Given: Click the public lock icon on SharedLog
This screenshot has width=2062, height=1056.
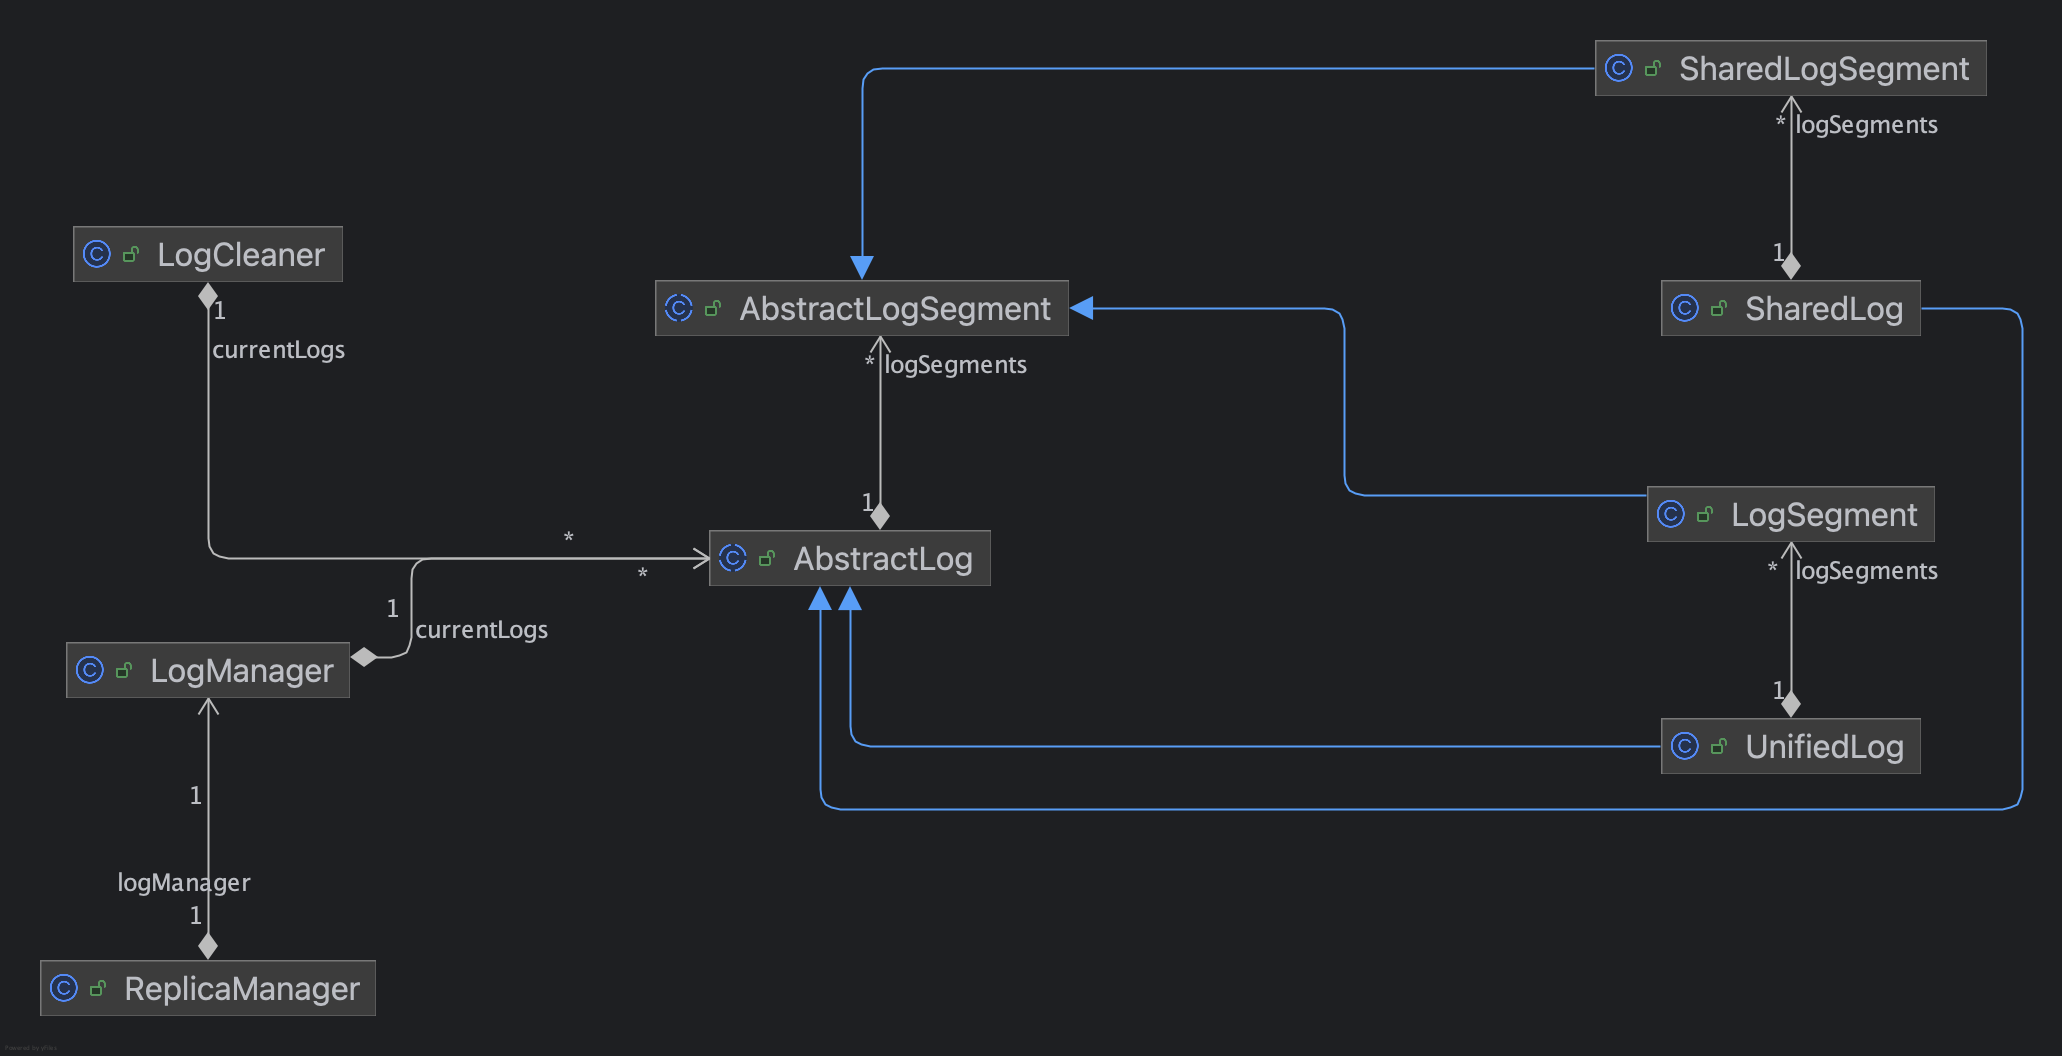Looking at the screenshot, I should [x=1719, y=308].
